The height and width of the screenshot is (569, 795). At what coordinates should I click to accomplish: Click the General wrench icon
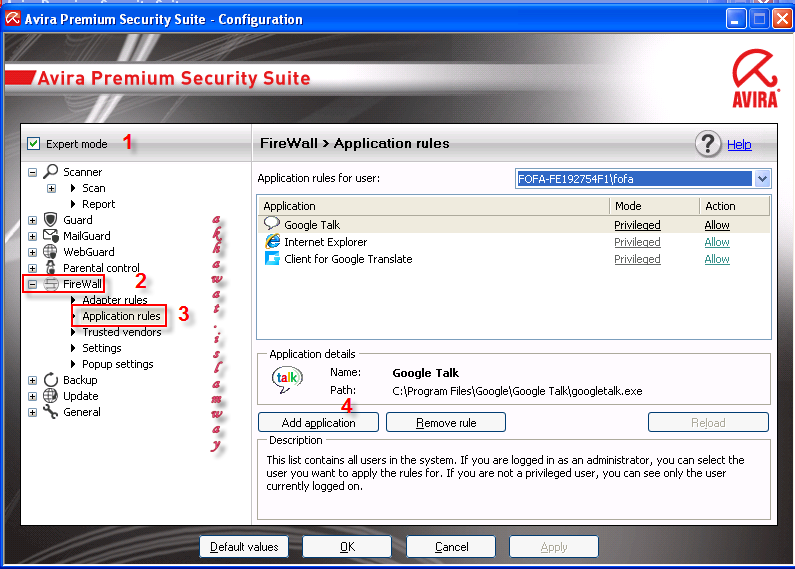pos(51,412)
